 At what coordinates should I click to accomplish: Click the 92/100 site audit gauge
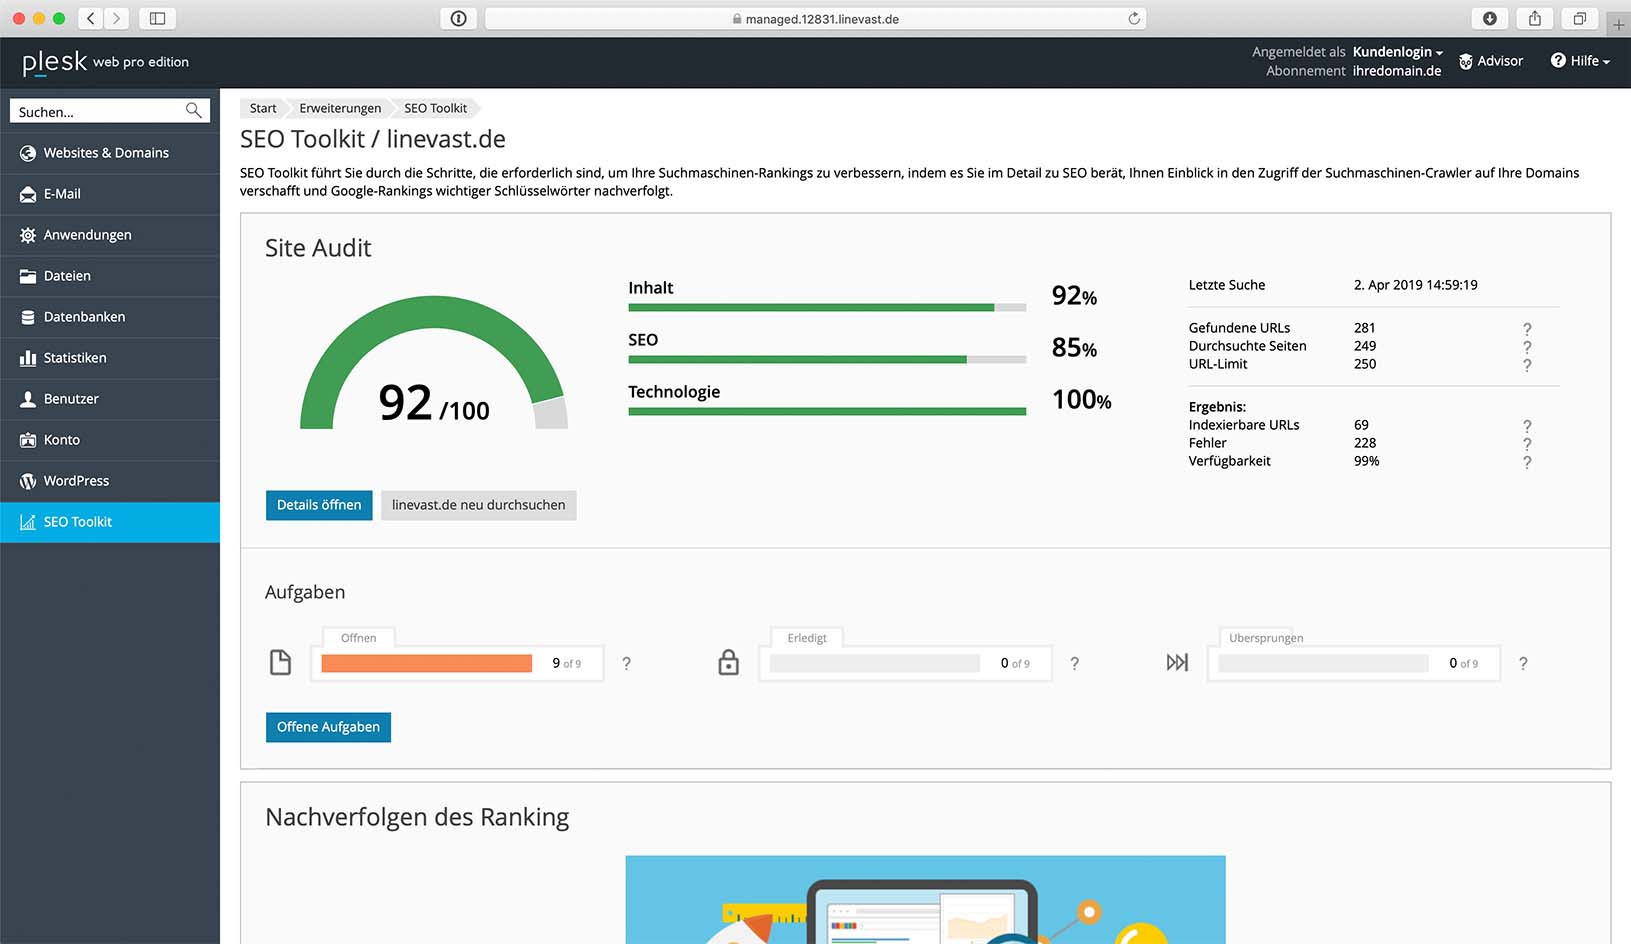pos(434,363)
